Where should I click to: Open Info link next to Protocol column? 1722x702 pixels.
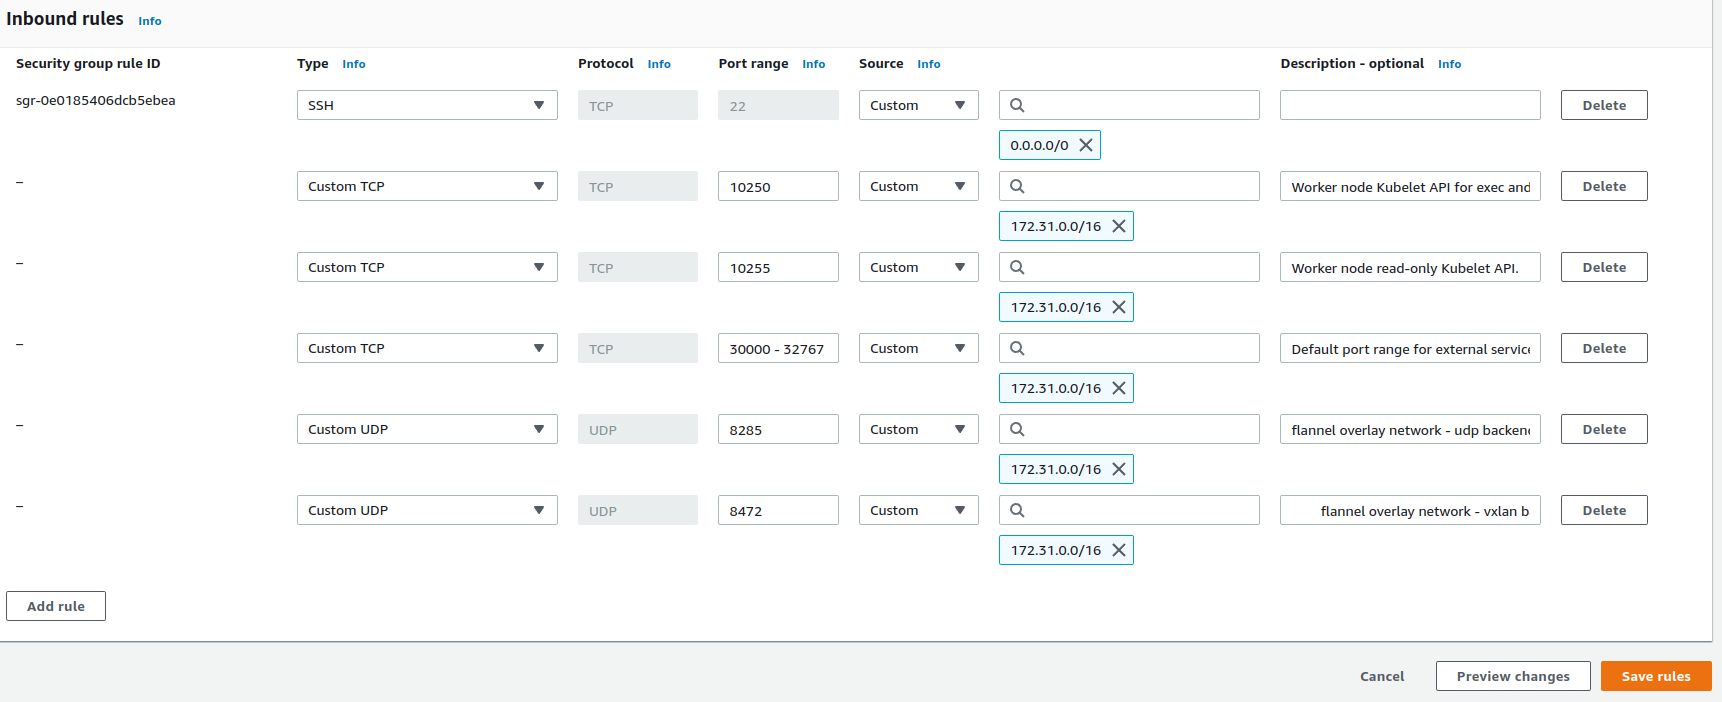pos(659,64)
